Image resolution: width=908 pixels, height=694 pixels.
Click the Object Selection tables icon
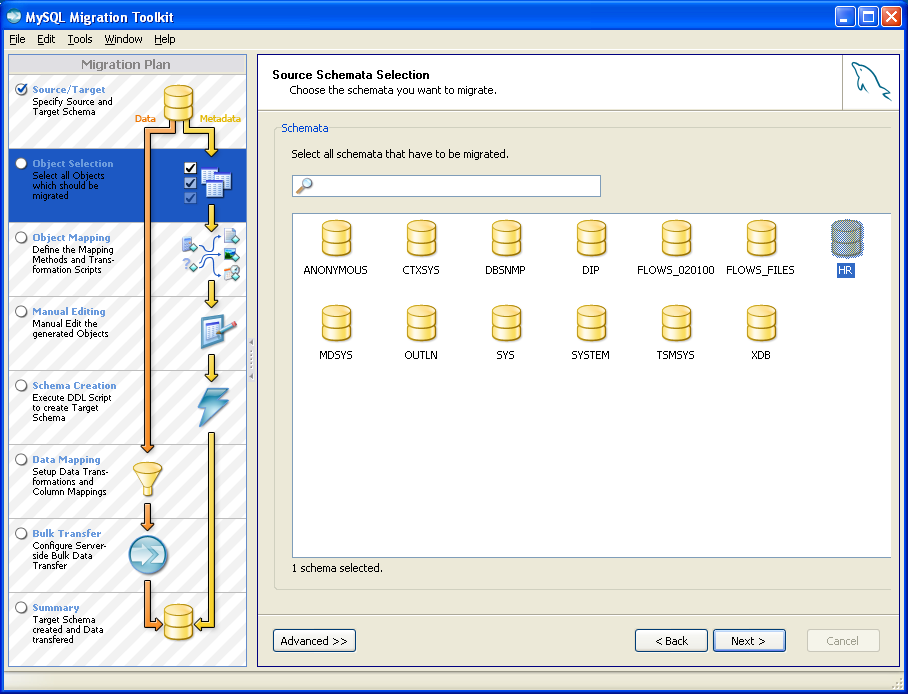coord(216,183)
